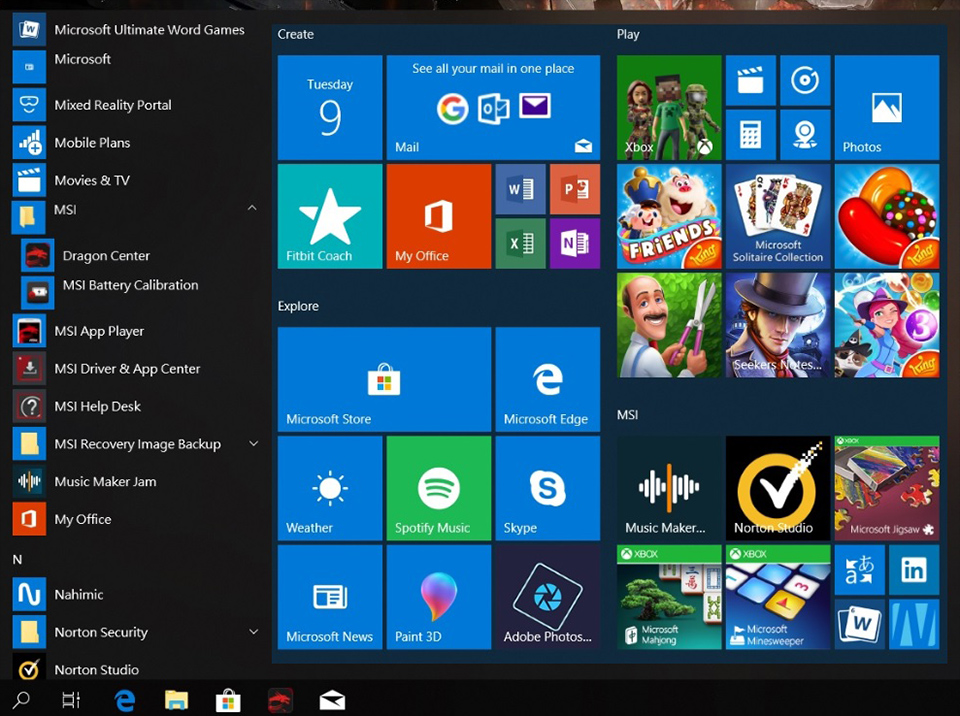Launch Microsoft Minesweeper tile
960x716 pixels.
click(x=778, y=597)
